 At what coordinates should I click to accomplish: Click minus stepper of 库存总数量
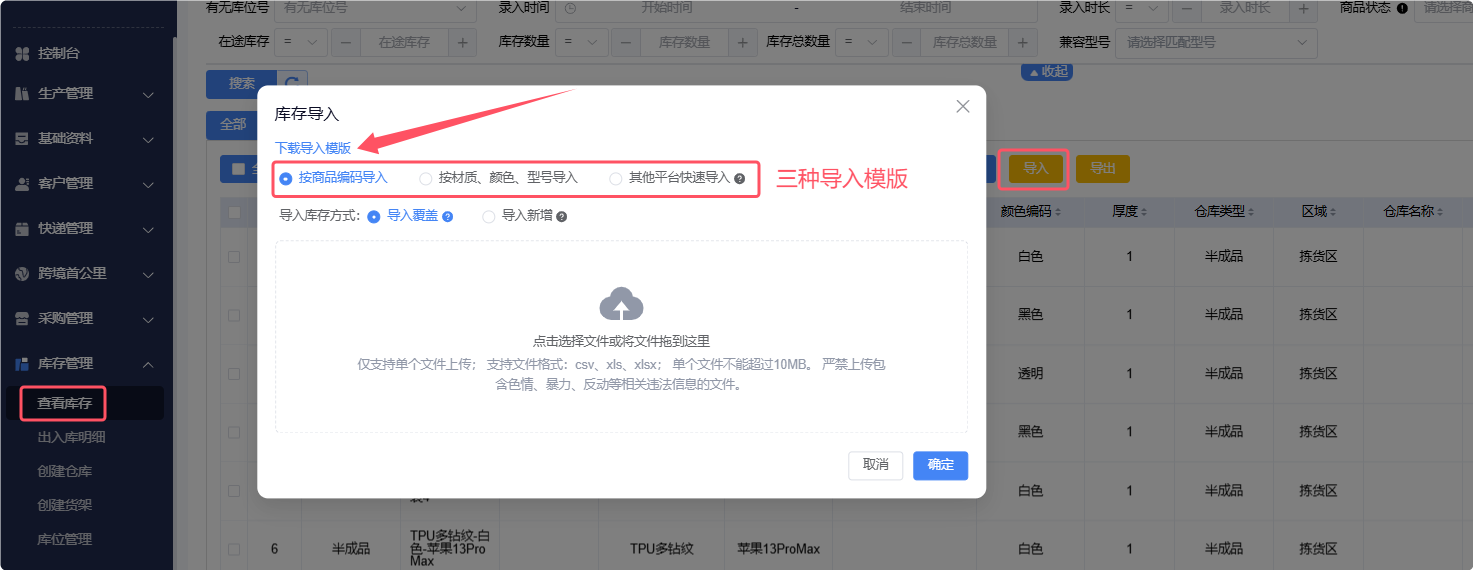pos(906,43)
